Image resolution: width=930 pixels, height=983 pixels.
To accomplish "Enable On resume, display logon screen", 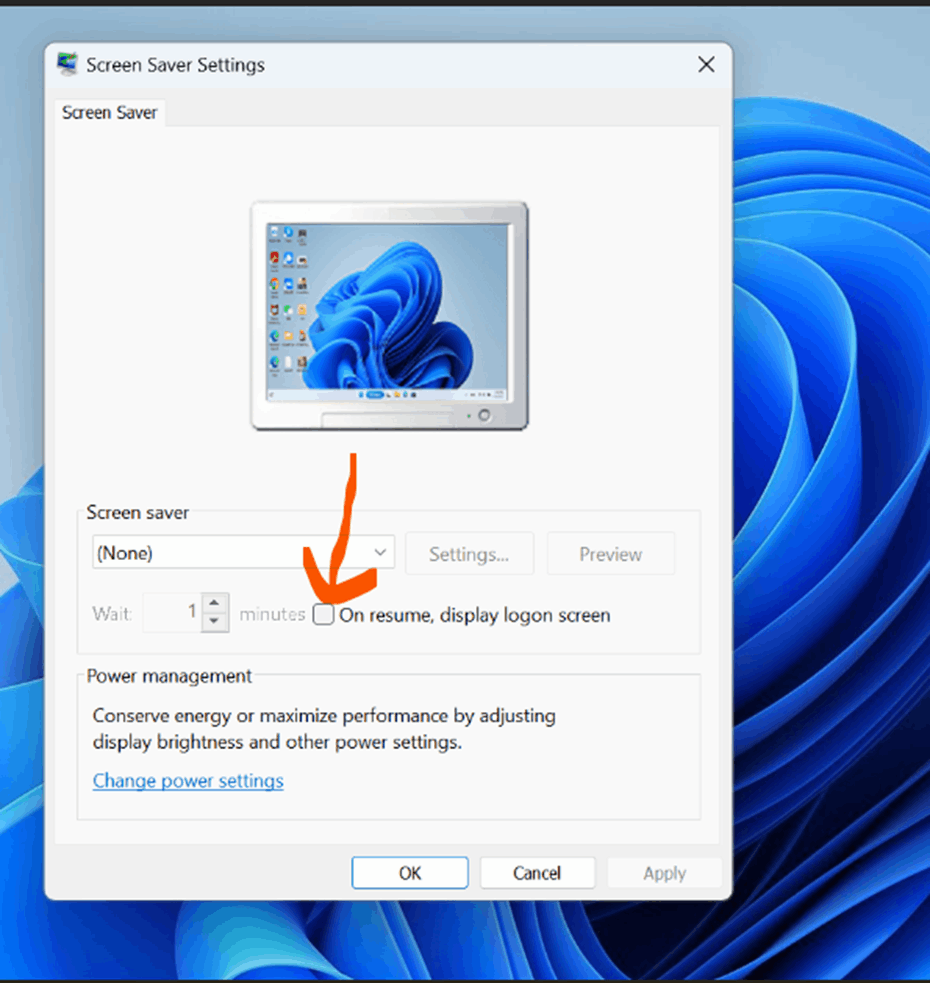I will (324, 614).
